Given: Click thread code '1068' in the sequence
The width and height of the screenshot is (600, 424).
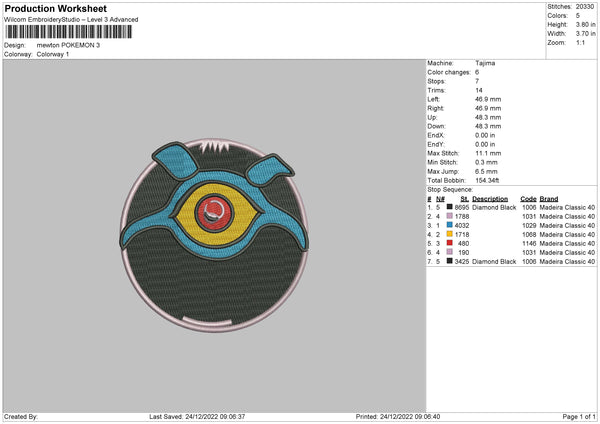Looking at the screenshot, I should 529,235.
